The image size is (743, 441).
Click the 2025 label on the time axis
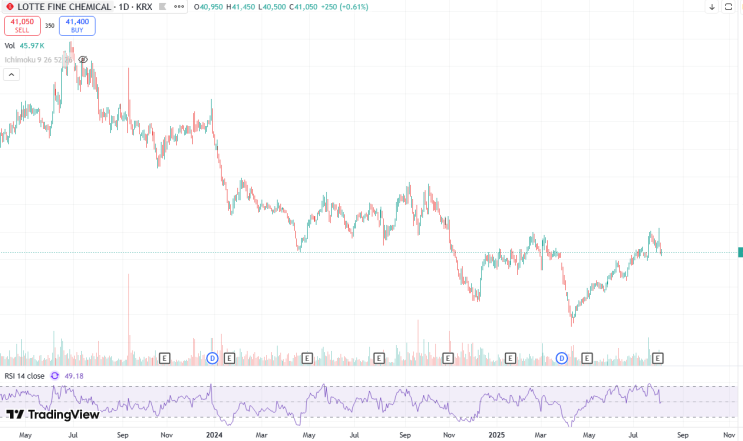tap(497, 435)
